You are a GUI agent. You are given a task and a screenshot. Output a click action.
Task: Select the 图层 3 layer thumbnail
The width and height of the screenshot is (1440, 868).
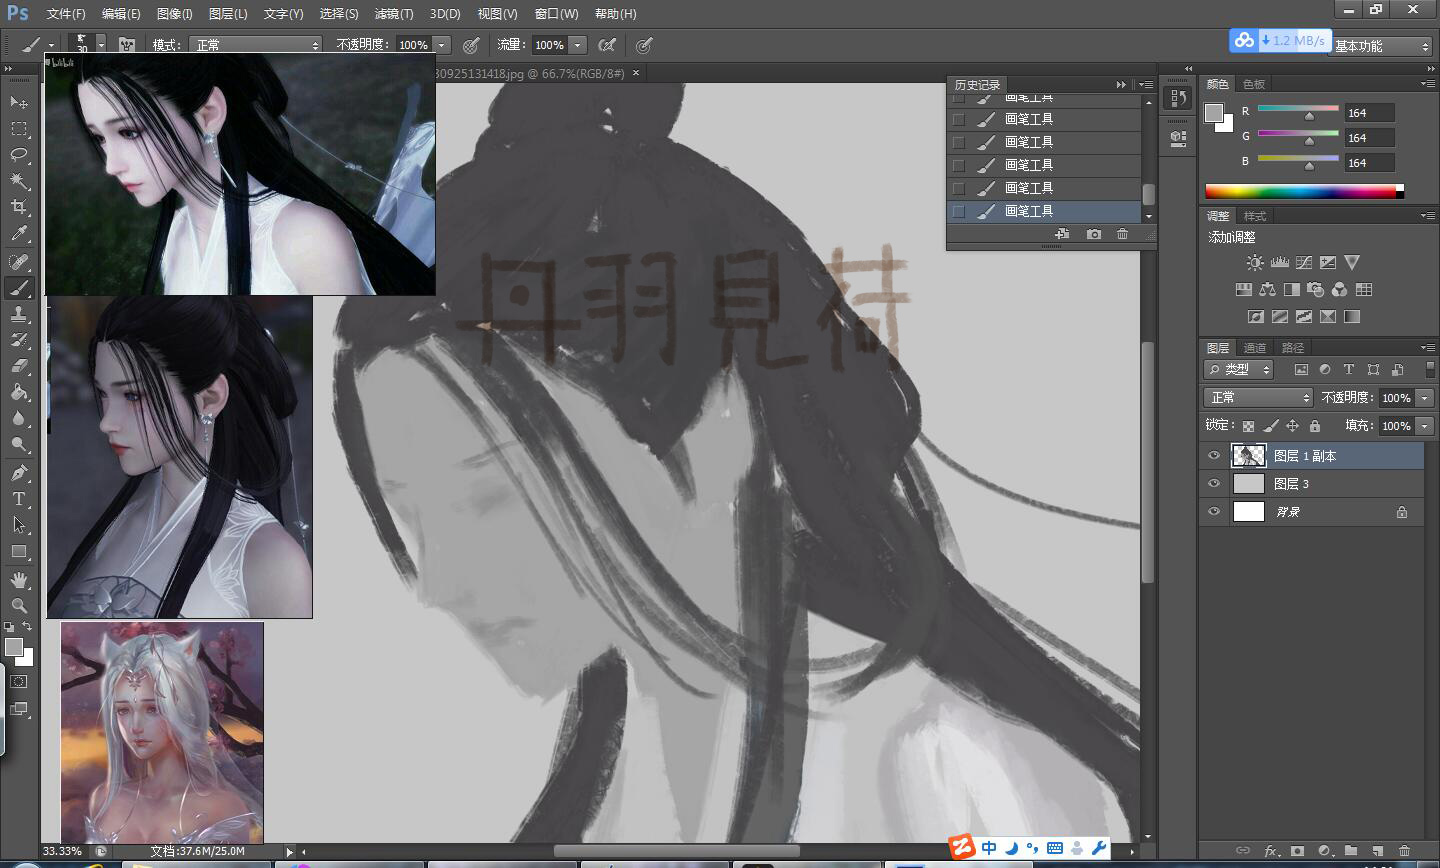point(1249,484)
